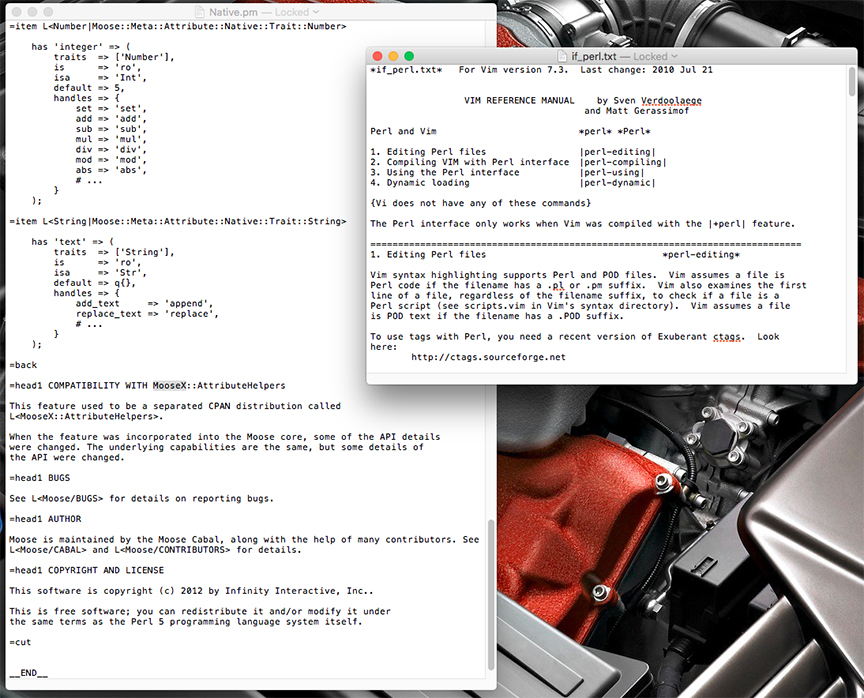Click the 'VIM REFERENCE MANUAL' heading text

tap(519, 101)
